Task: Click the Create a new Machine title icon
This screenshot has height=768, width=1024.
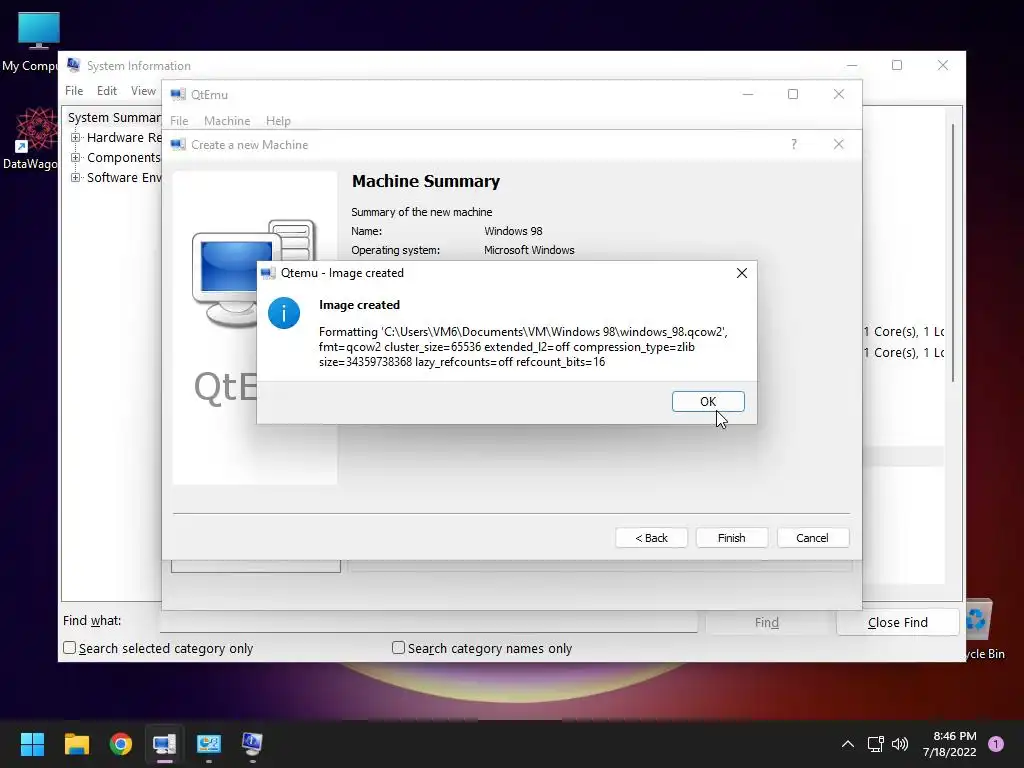Action: click(178, 144)
